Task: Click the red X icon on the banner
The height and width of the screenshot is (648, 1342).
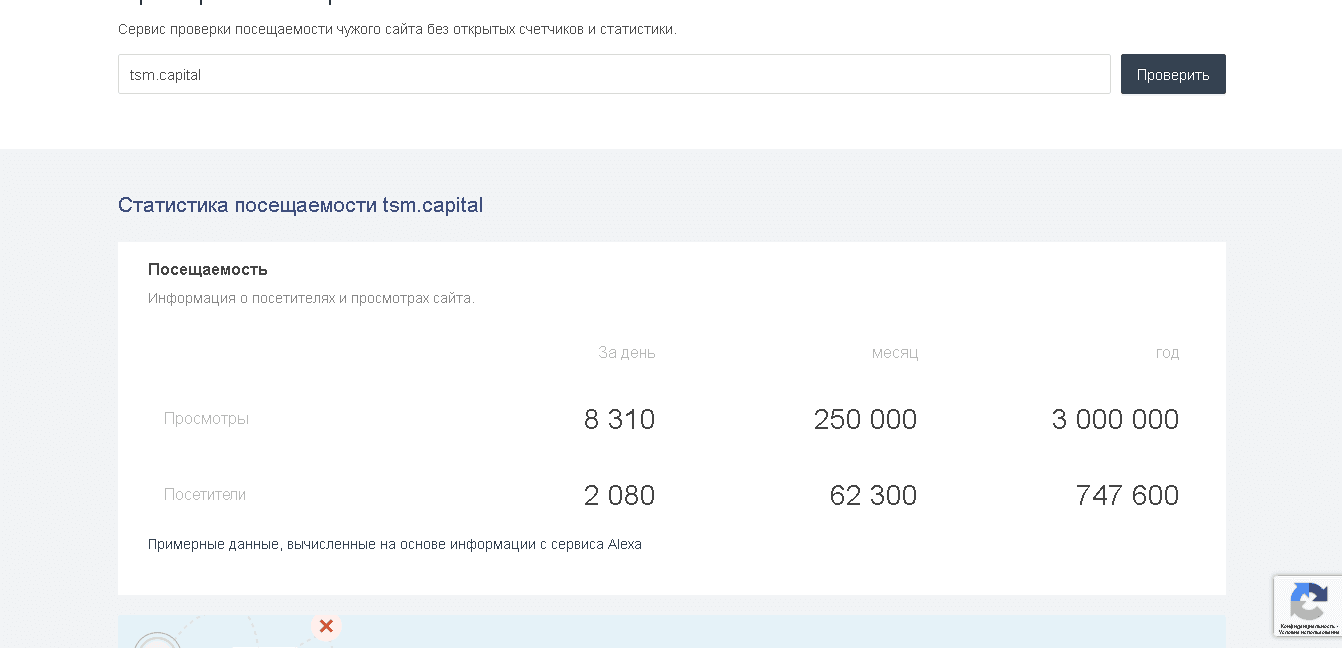Action: click(x=326, y=626)
